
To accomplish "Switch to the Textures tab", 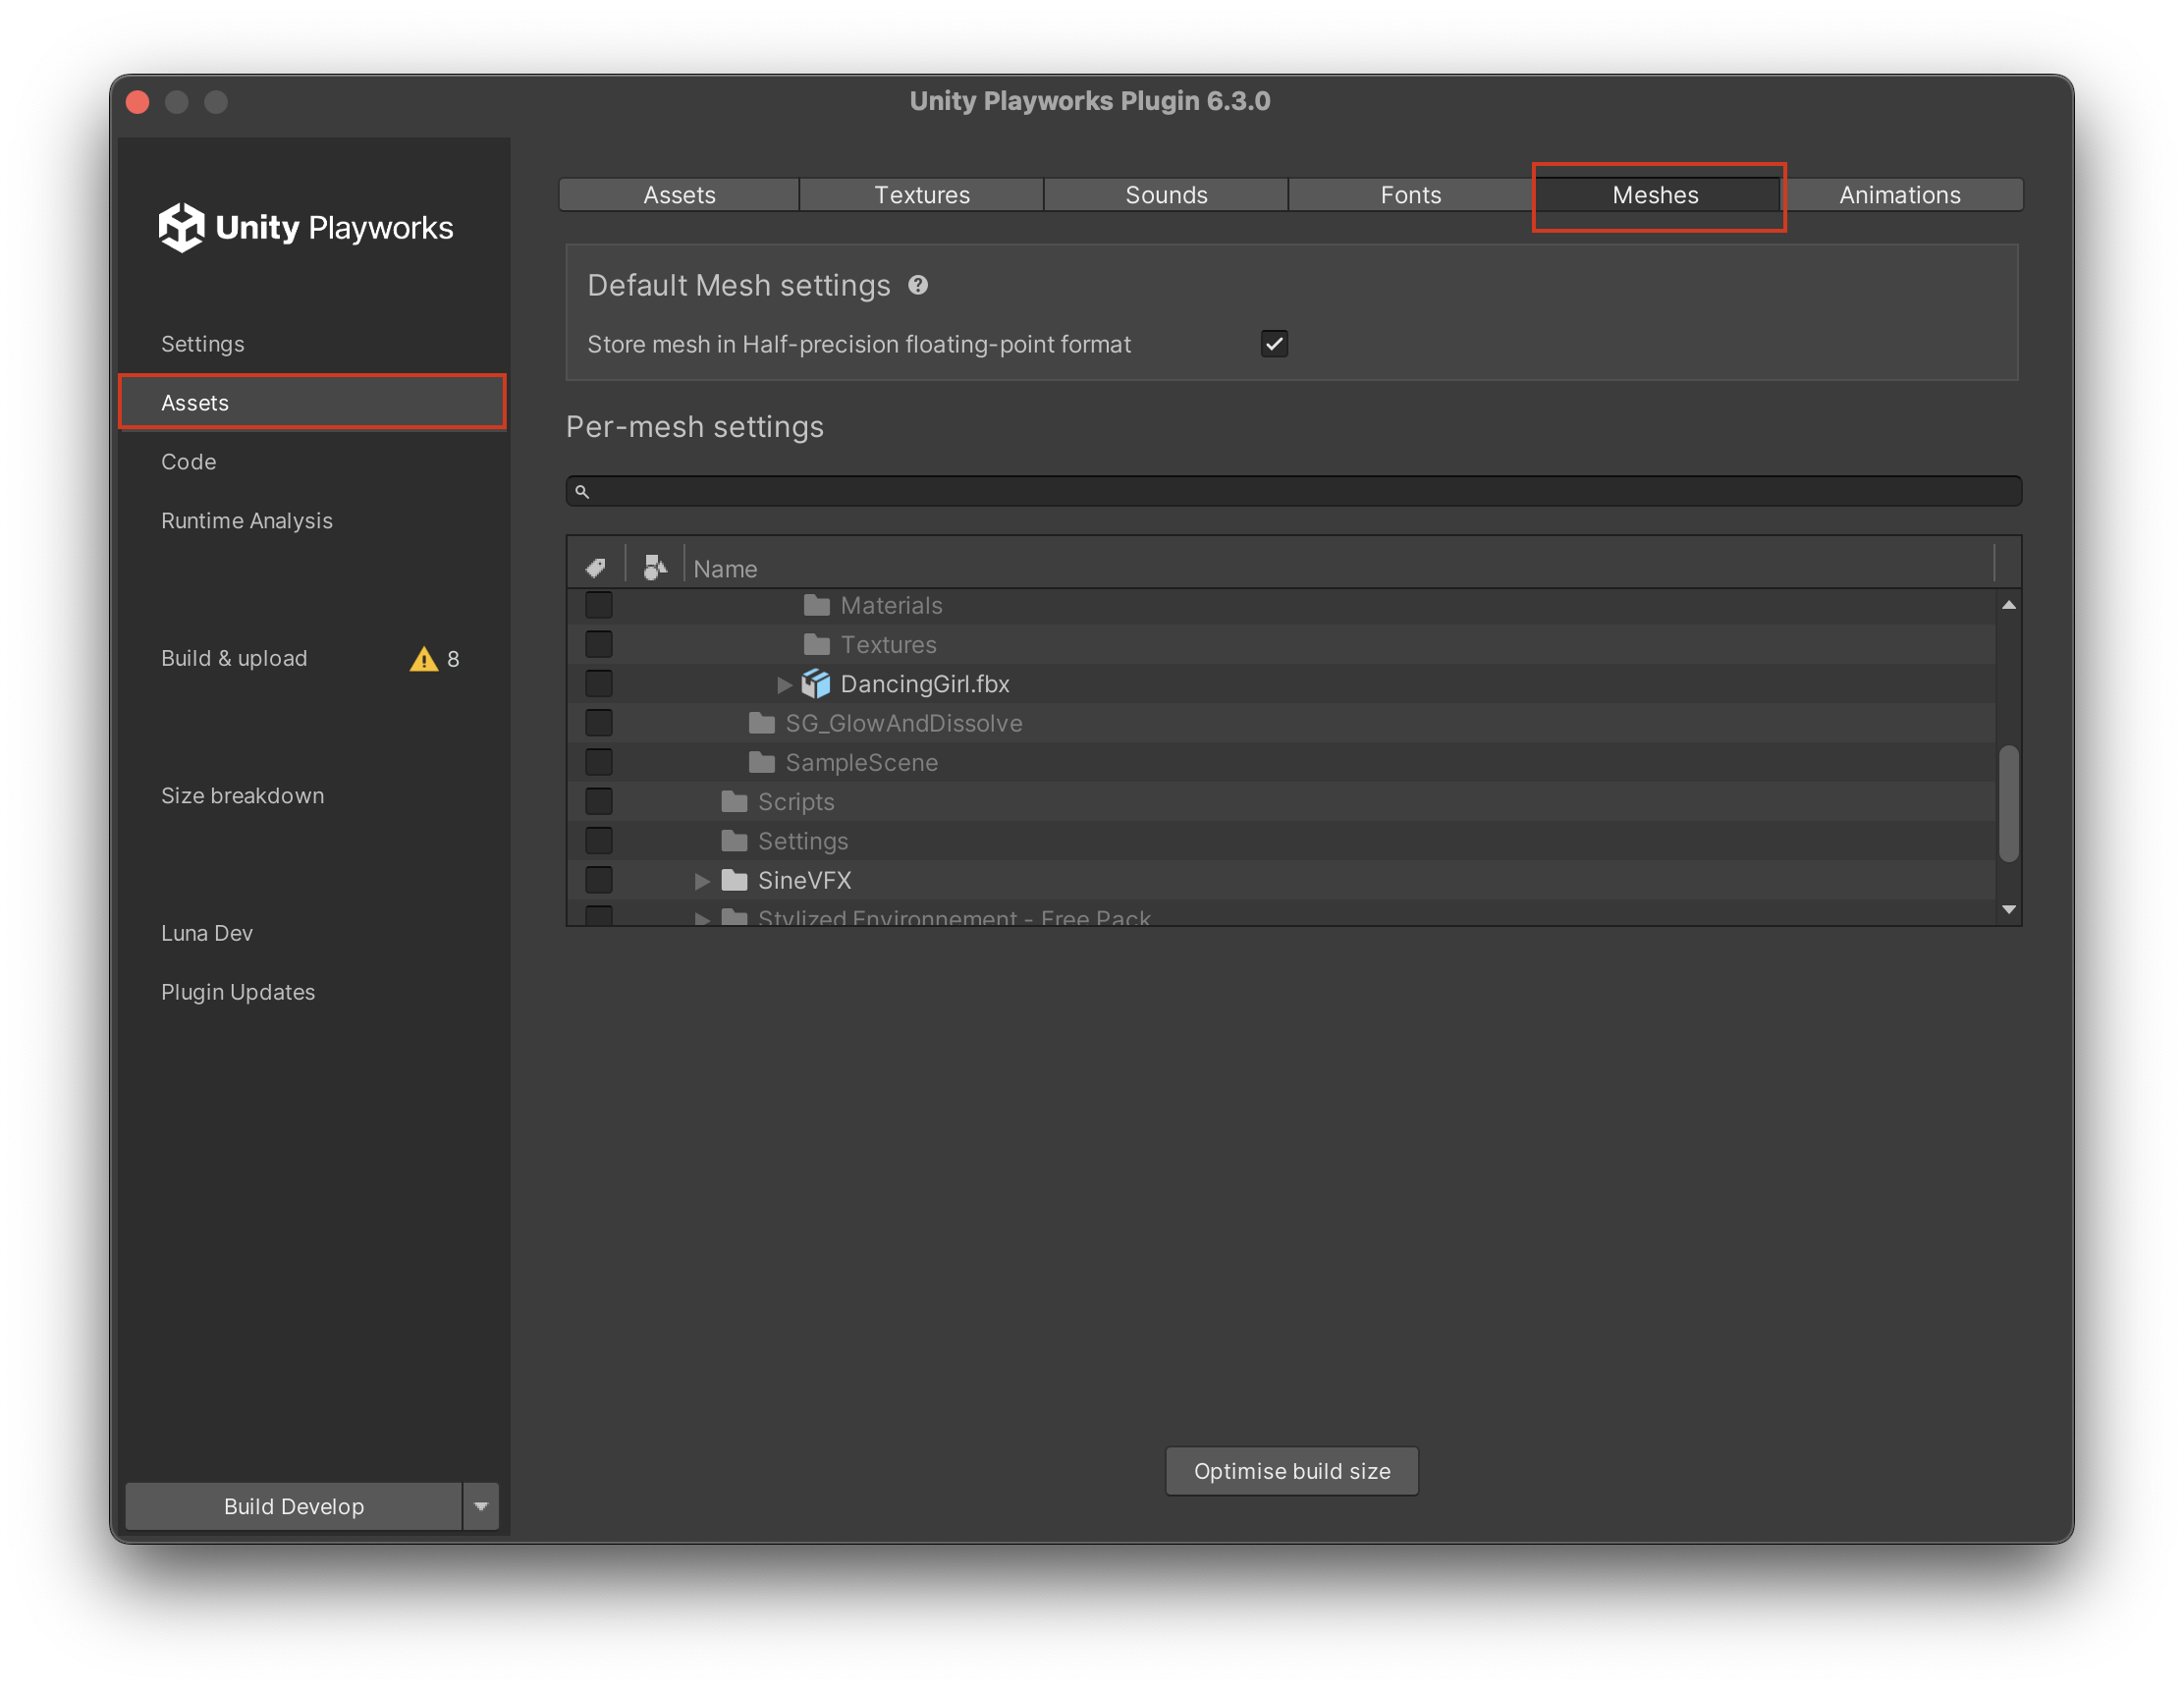I will point(922,195).
